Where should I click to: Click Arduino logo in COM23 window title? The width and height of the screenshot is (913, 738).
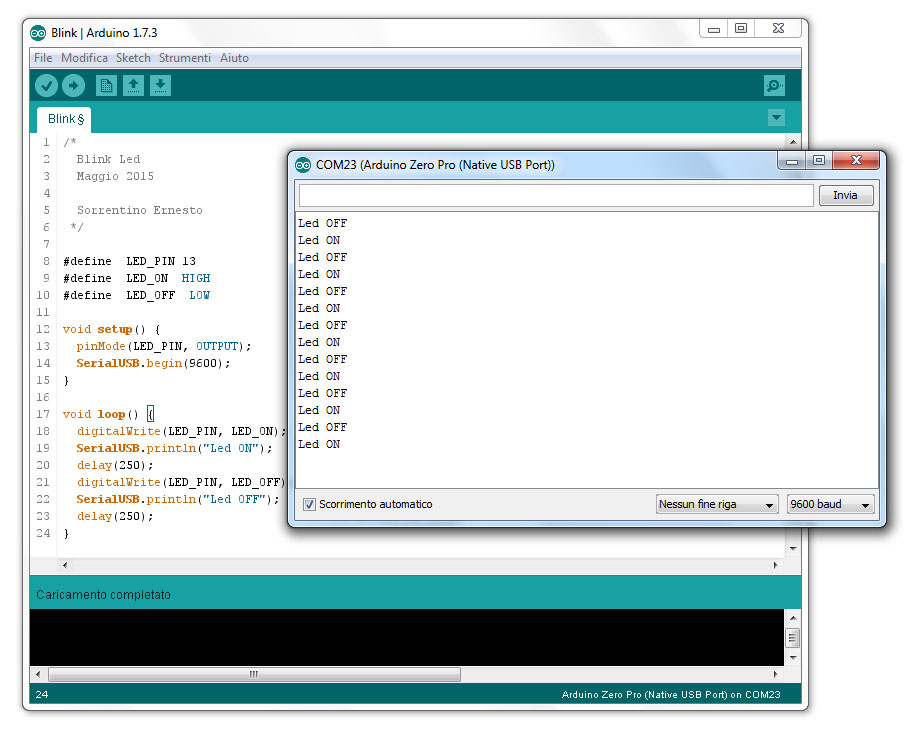tap(303, 165)
